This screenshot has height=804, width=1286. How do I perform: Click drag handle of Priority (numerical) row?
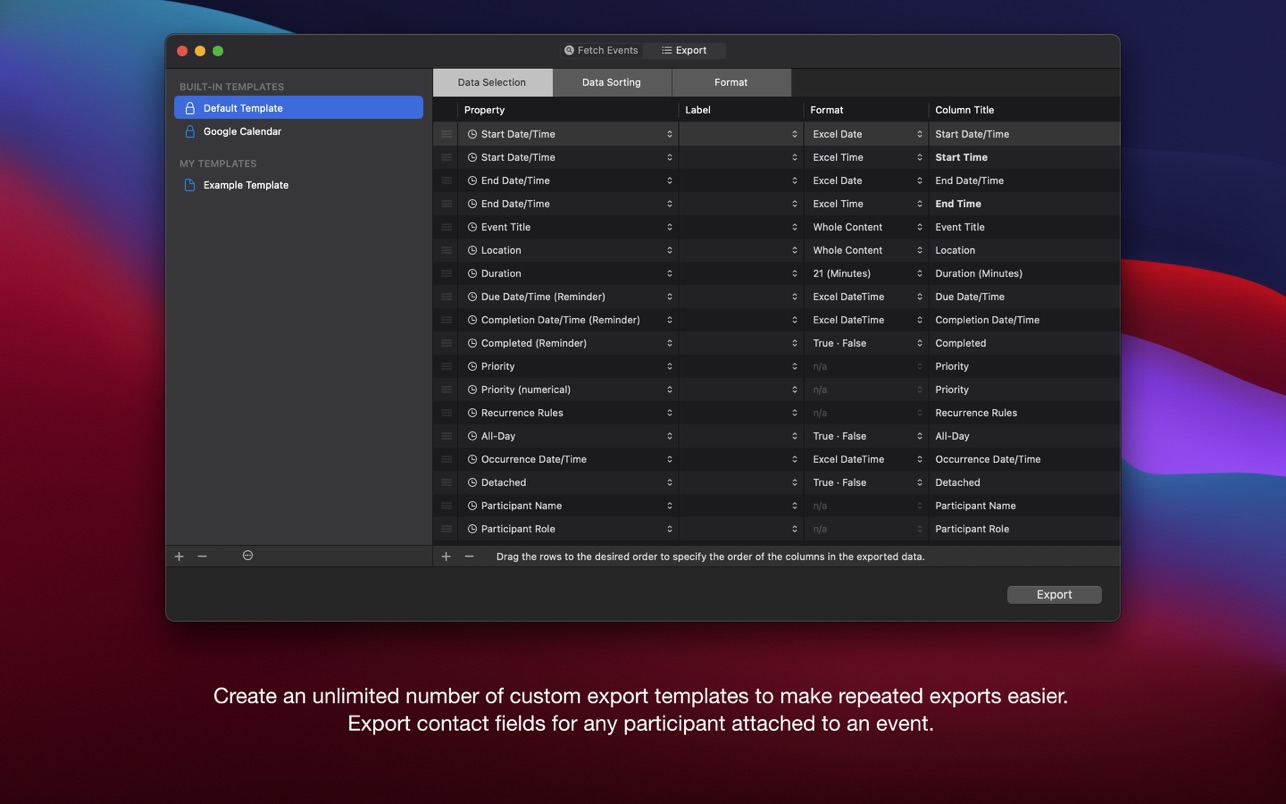446,390
